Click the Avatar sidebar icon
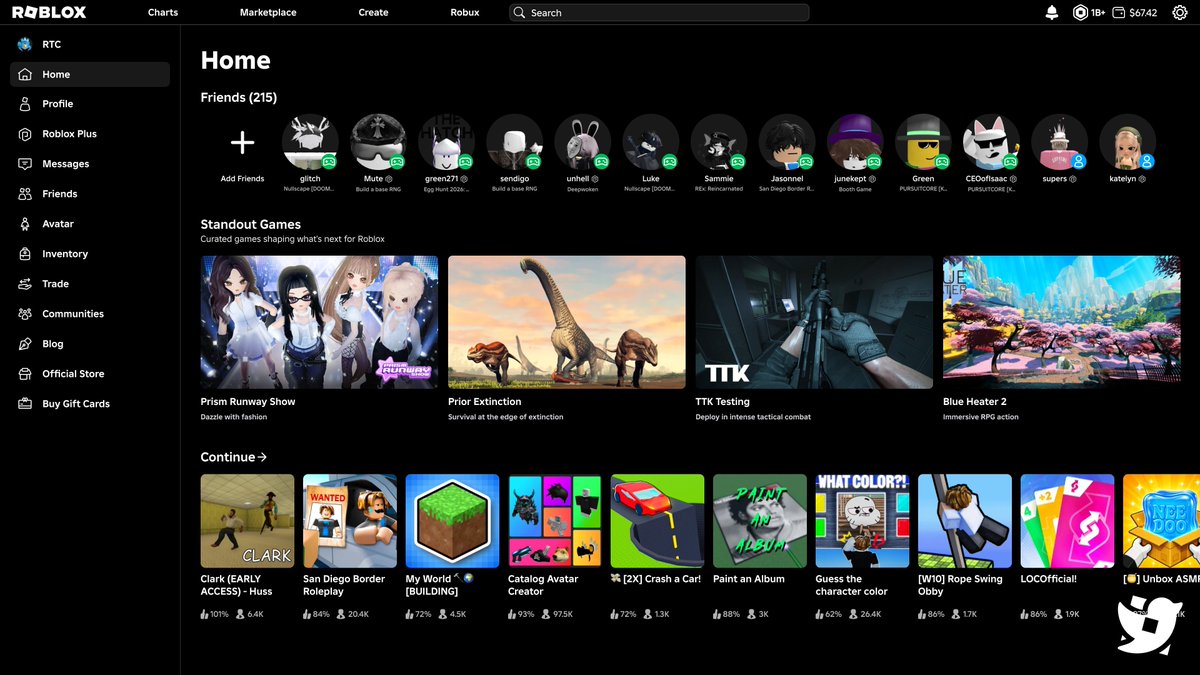This screenshot has height=675, width=1200. pyautogui.click(x=25, y=224)
